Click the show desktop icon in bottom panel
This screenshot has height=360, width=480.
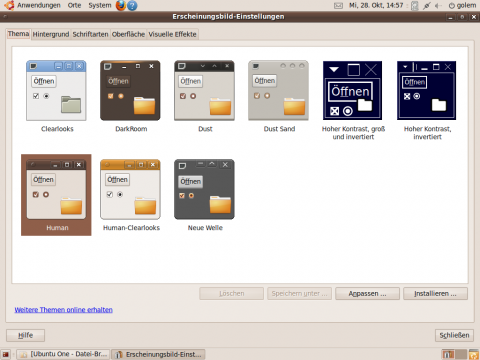pos(6,354)
